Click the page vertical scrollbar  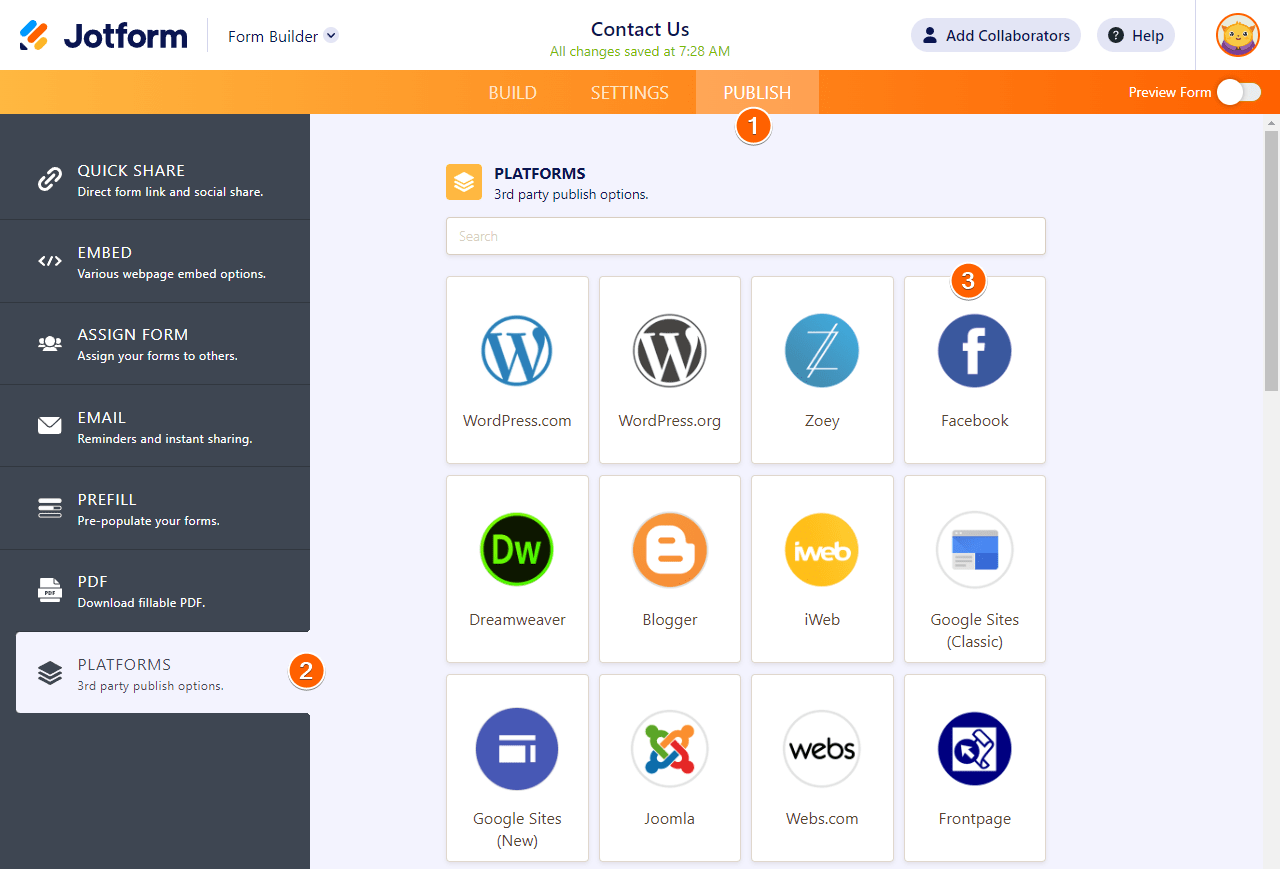(1272, 260)
